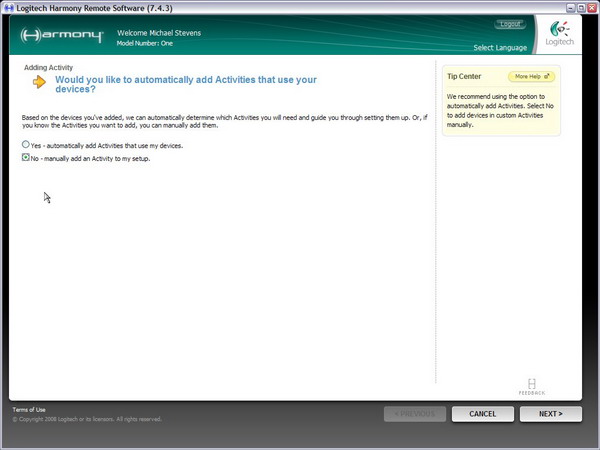Screen dimensions: 600x450
Task: Close the Harmony Remote Software window
Action: (592, 8)
